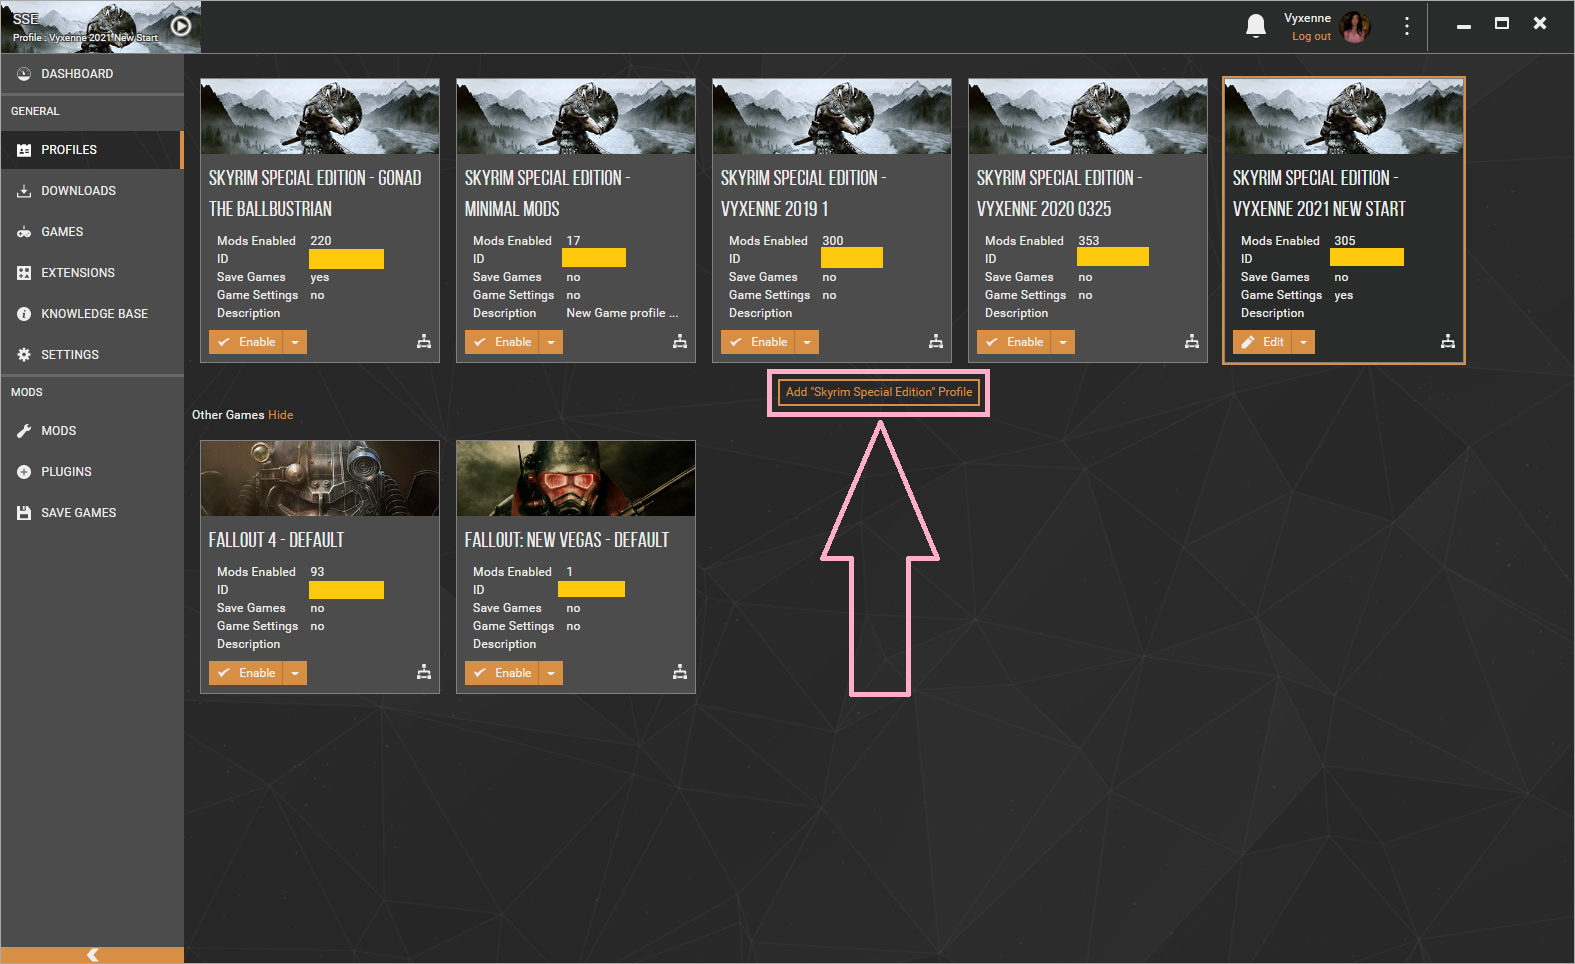Image resolution: width=1575 pixels, height=964 pixels.
Task: Click the Dashboard icon in the sidebar
Action: (x=24, y=74)
